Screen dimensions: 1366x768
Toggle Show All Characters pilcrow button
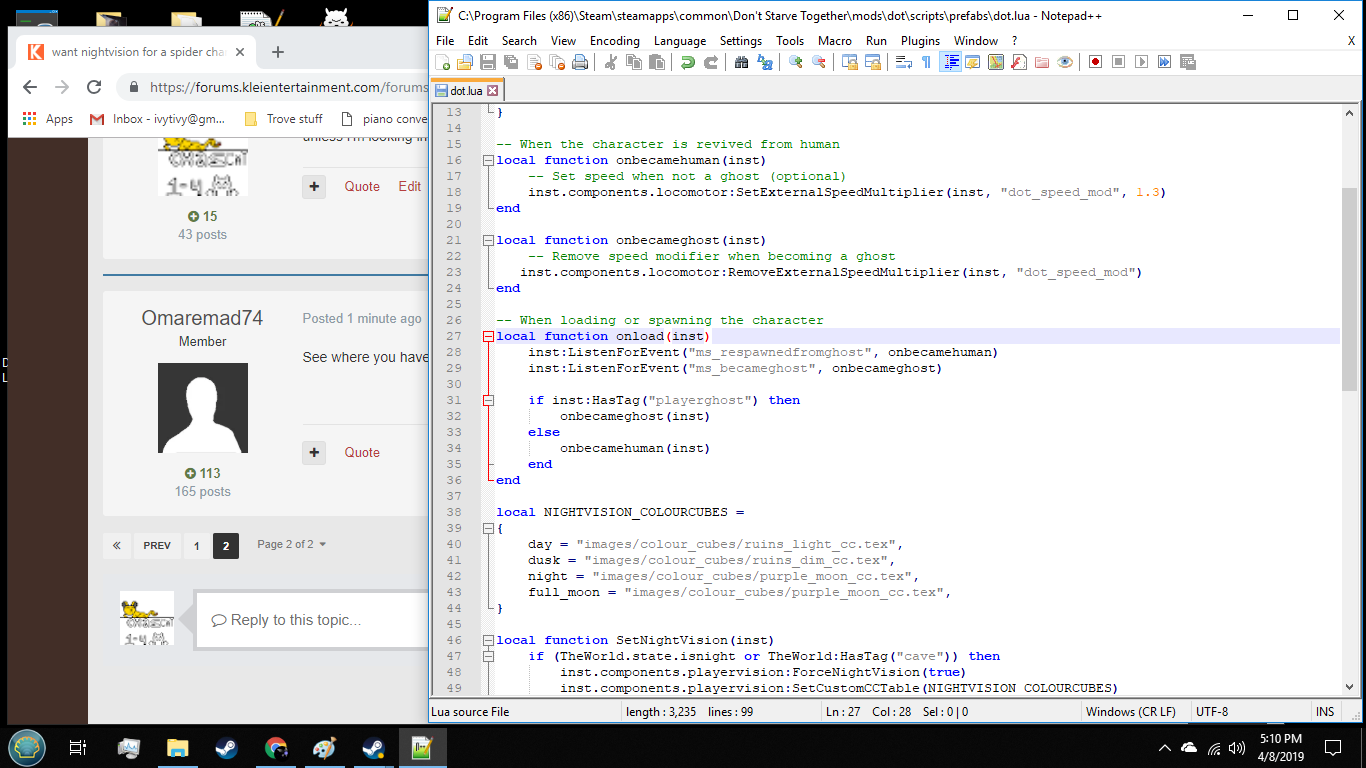(x=926, y=62)
